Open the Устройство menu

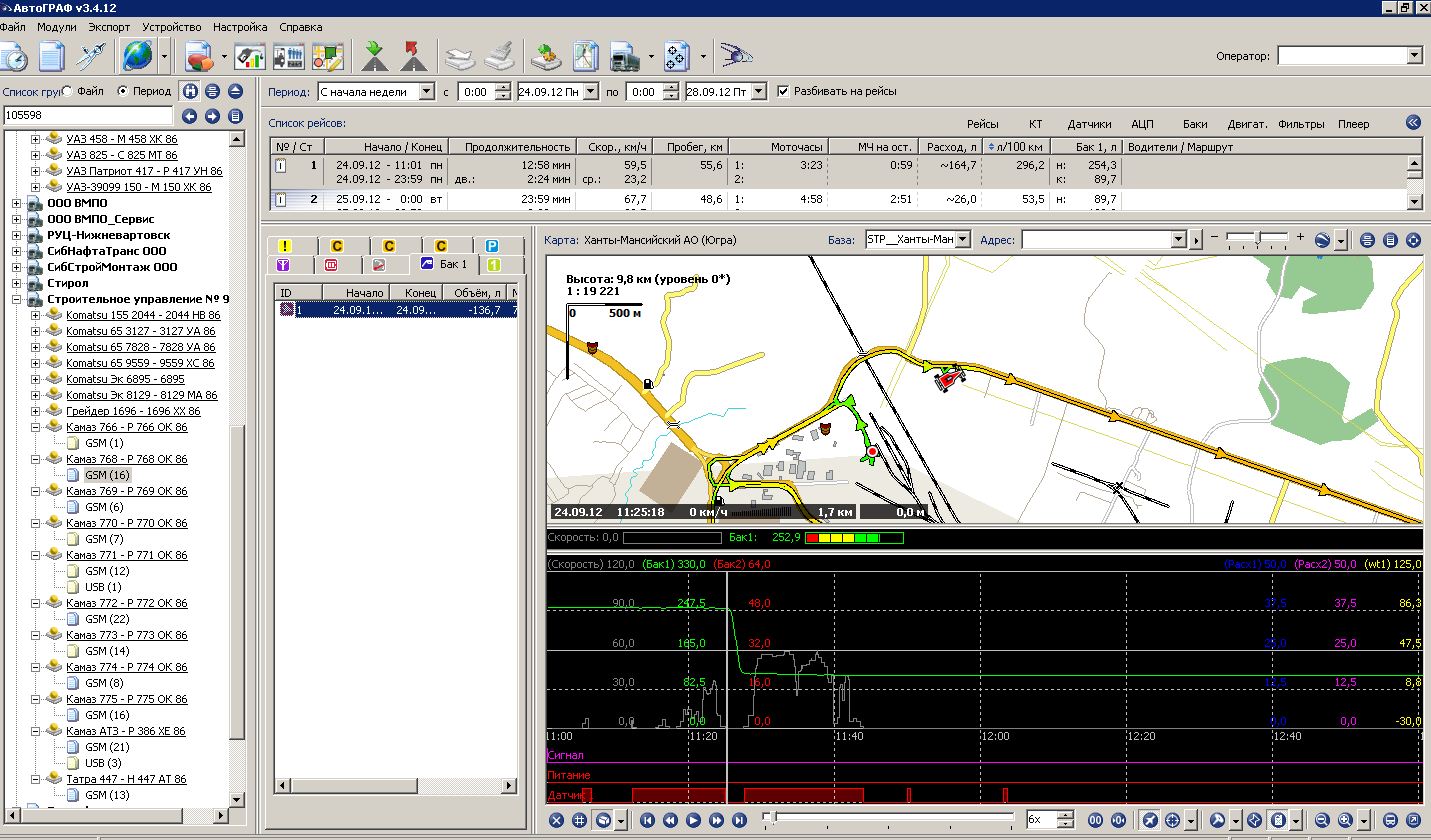[172, 27]
